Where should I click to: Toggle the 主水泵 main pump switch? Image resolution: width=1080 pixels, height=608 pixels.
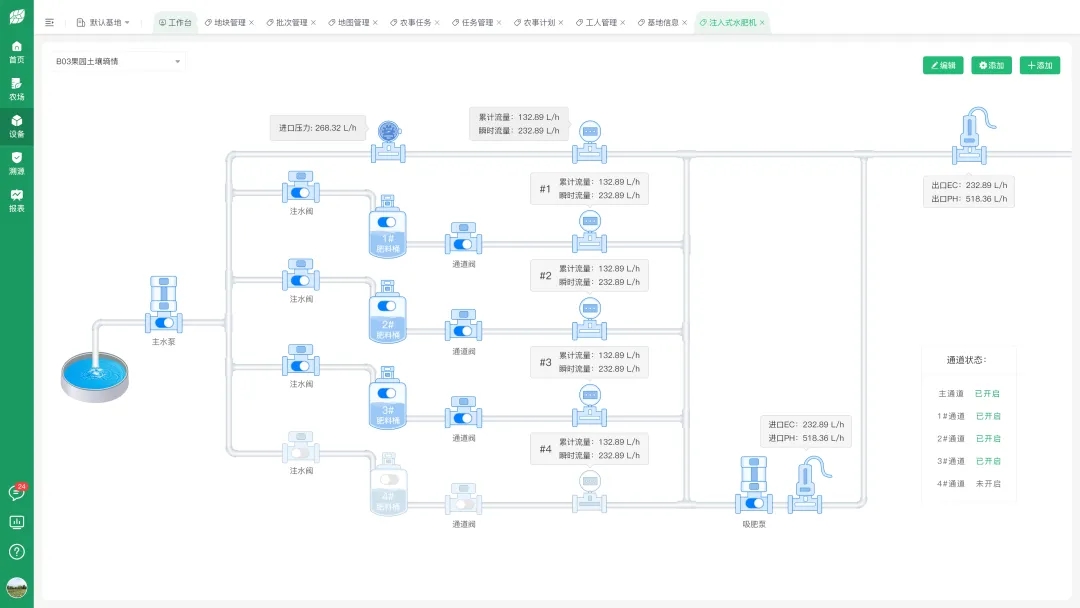point(165,322)
